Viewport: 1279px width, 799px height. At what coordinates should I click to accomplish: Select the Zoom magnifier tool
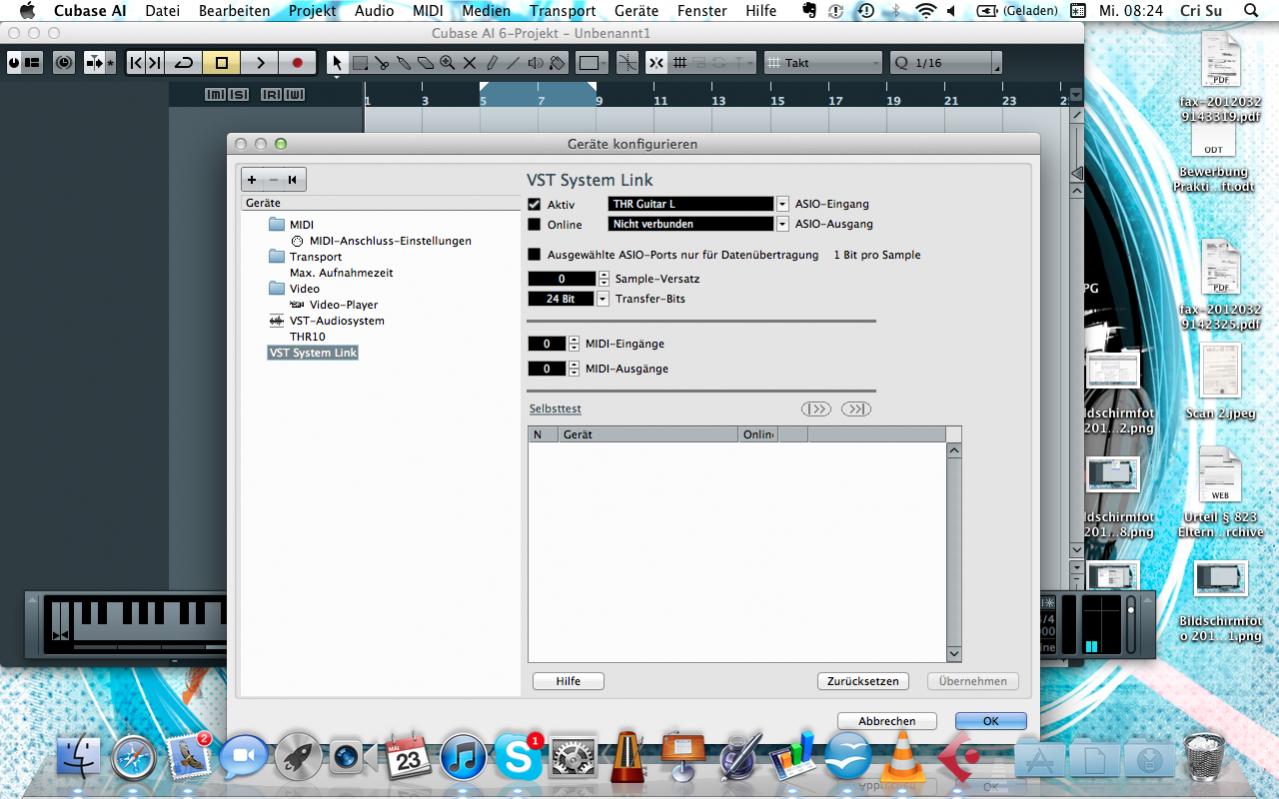pyautogui.click(x=447, y=63)
